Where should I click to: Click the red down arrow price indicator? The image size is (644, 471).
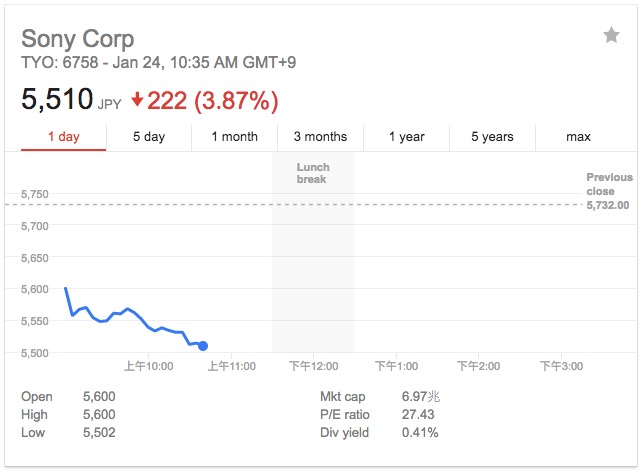click(x=138, y=101)
